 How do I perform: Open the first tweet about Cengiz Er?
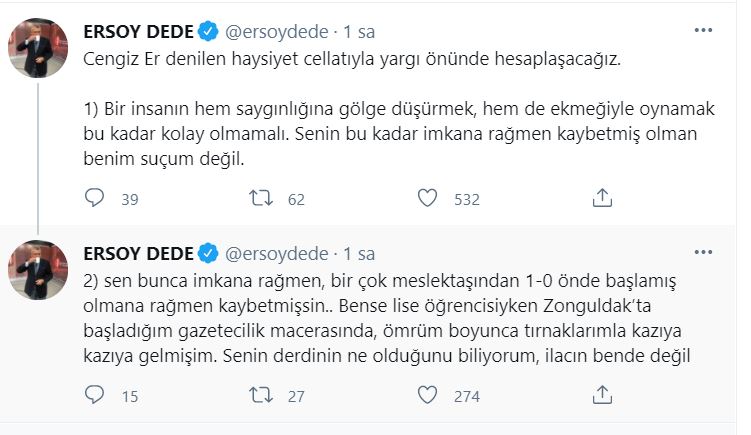pyautogui.click(x=400, y=120)
